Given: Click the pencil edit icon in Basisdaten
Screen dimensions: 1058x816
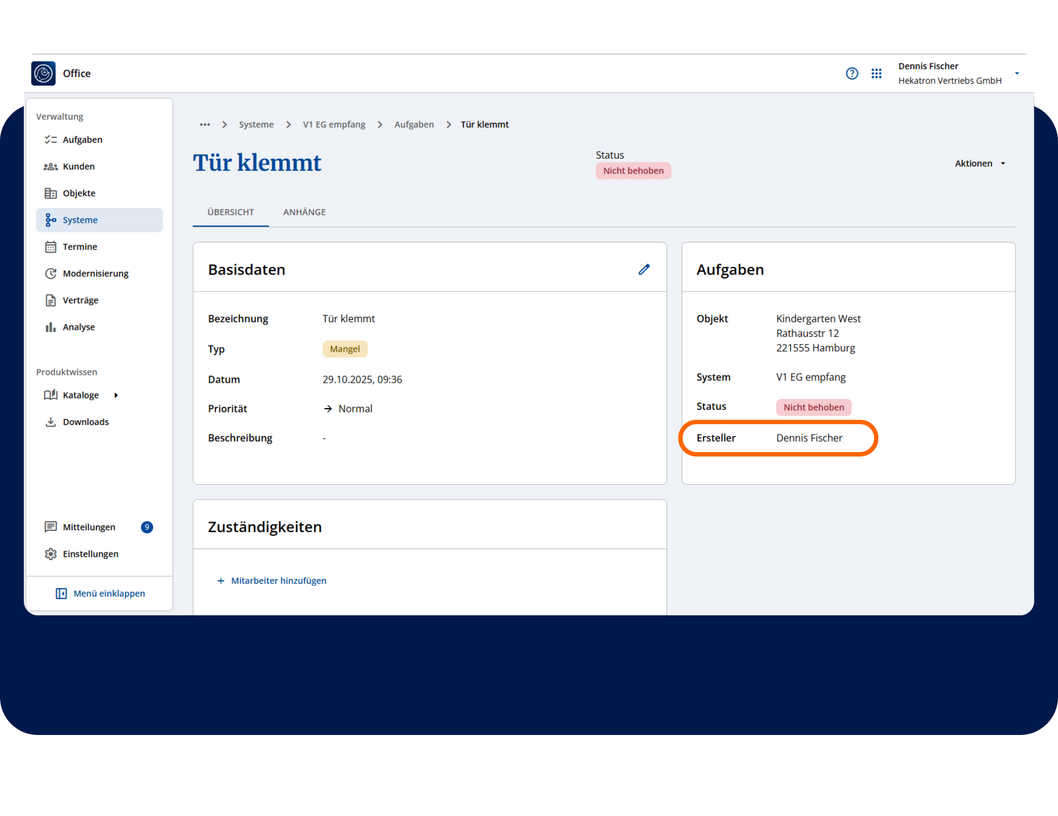Looking at the screenshot, I should 644,269.
